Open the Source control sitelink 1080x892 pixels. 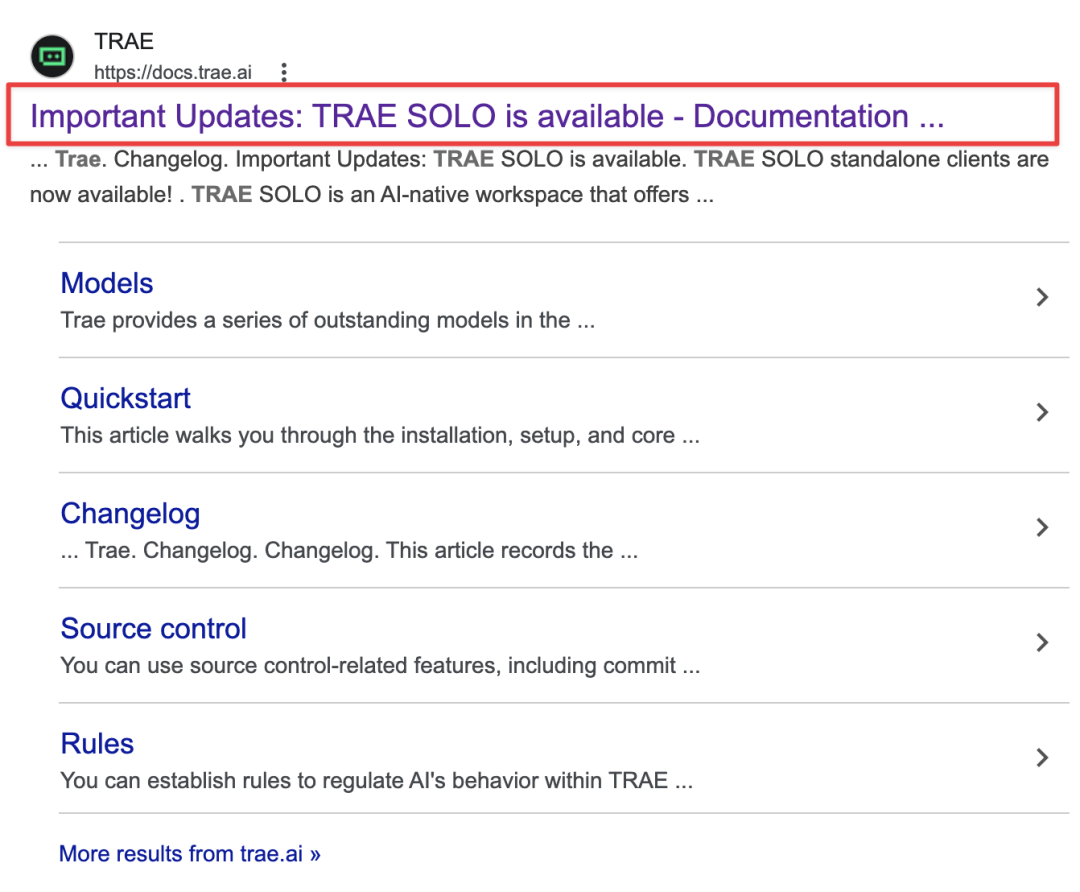point(154,628)
